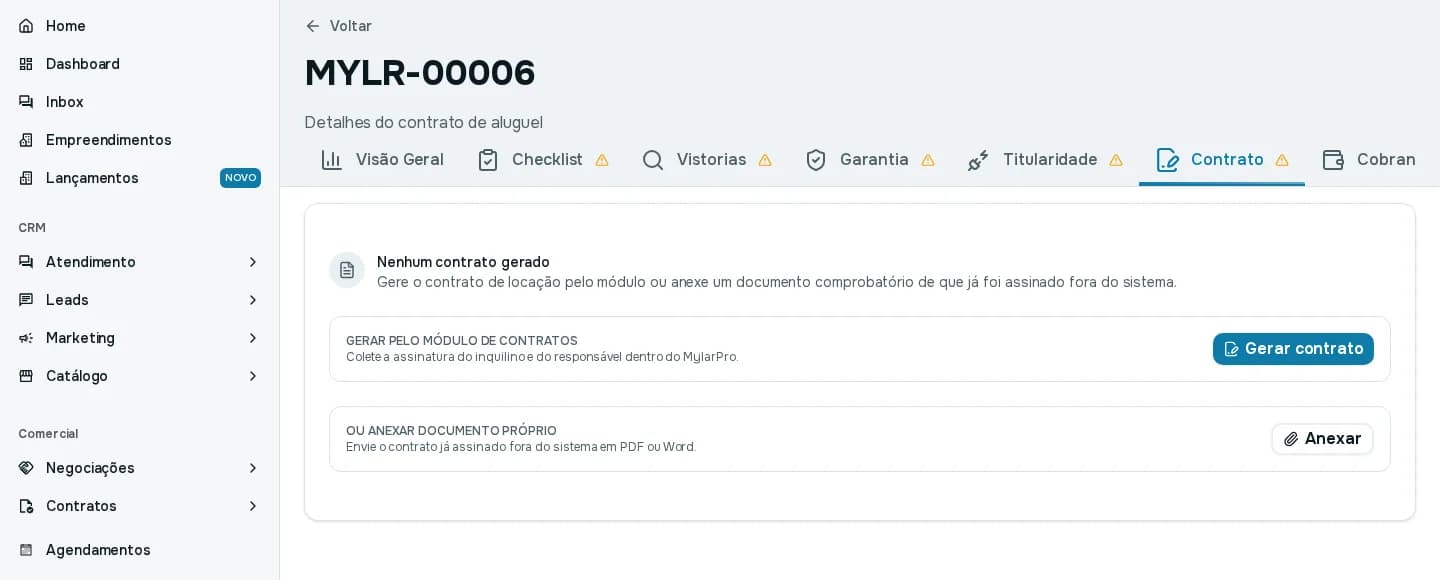Expand the Leads submenu chevron

[x=253, y=300]
